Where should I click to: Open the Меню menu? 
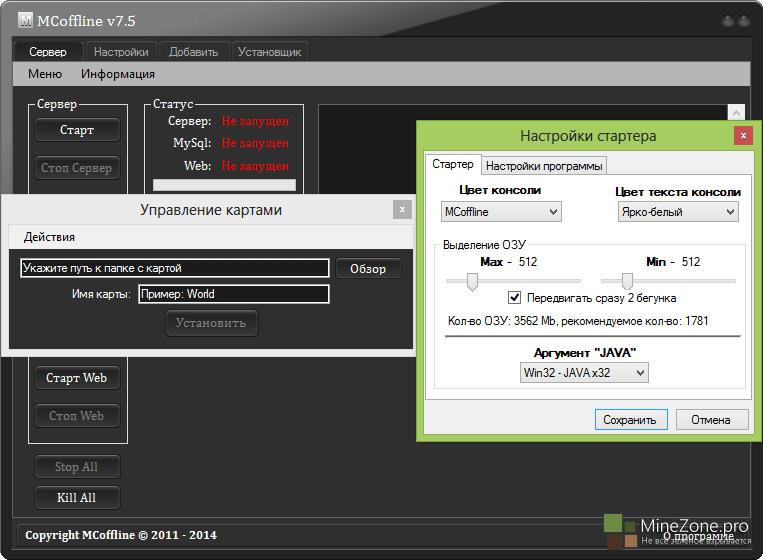pos(45,74)
